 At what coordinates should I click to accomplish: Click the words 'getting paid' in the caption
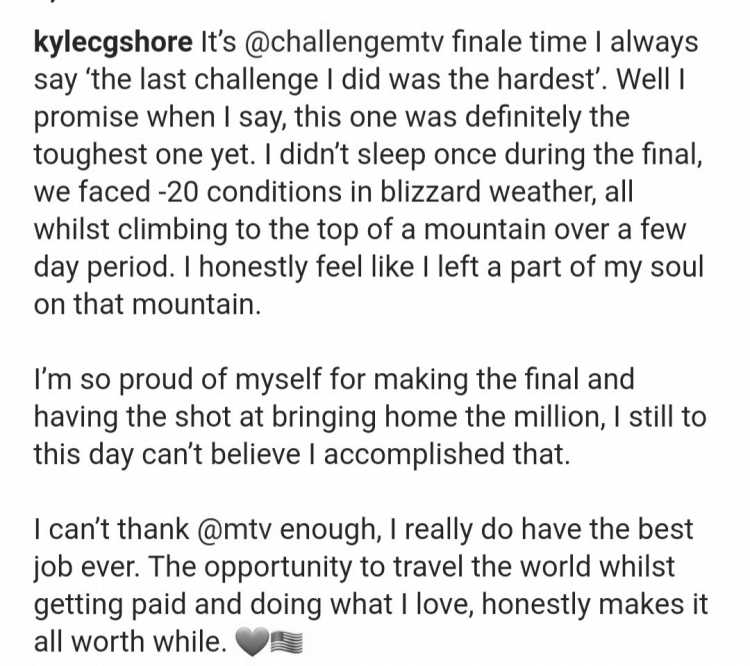point(110,604)
